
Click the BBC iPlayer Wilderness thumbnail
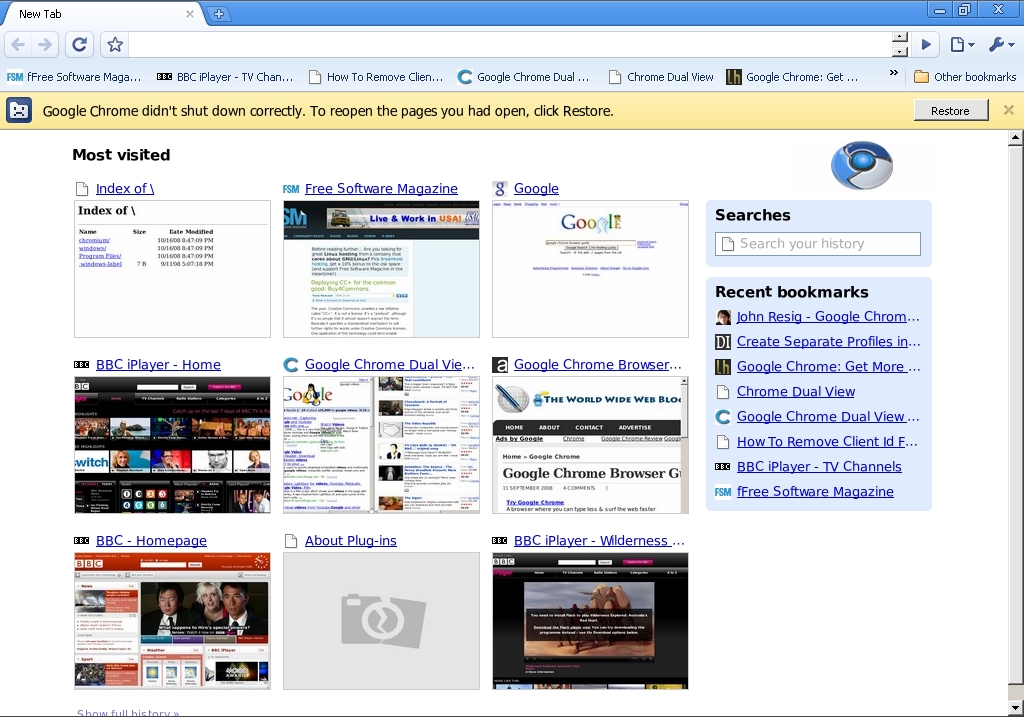590,622
